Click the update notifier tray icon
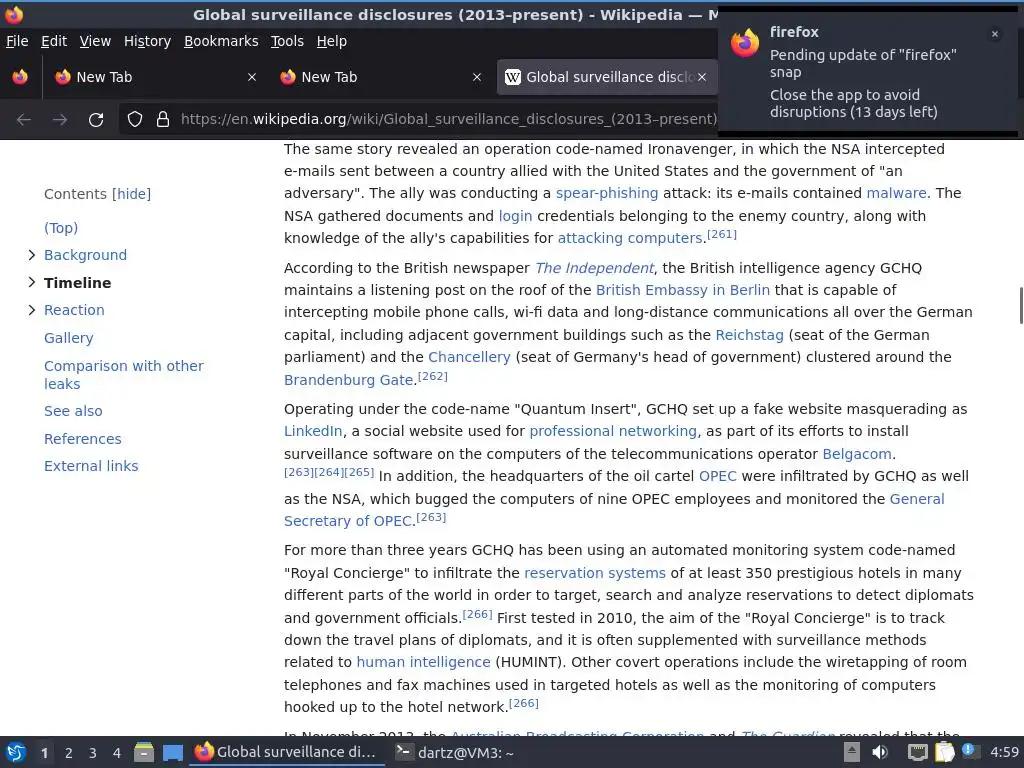The image size is (1024, 768). click(x=969, y=751)
